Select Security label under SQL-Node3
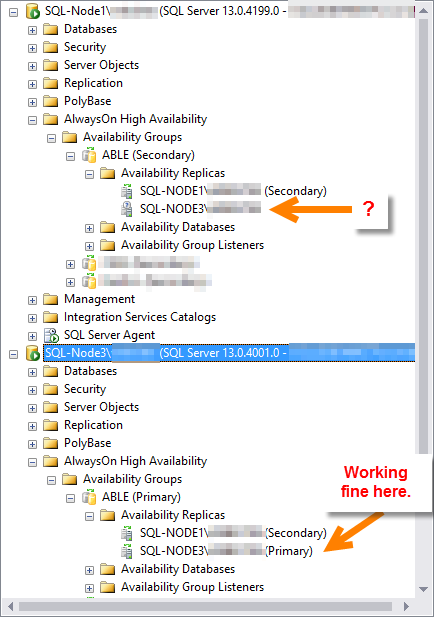This screenshot has width=434, height=617. (85, 389)
